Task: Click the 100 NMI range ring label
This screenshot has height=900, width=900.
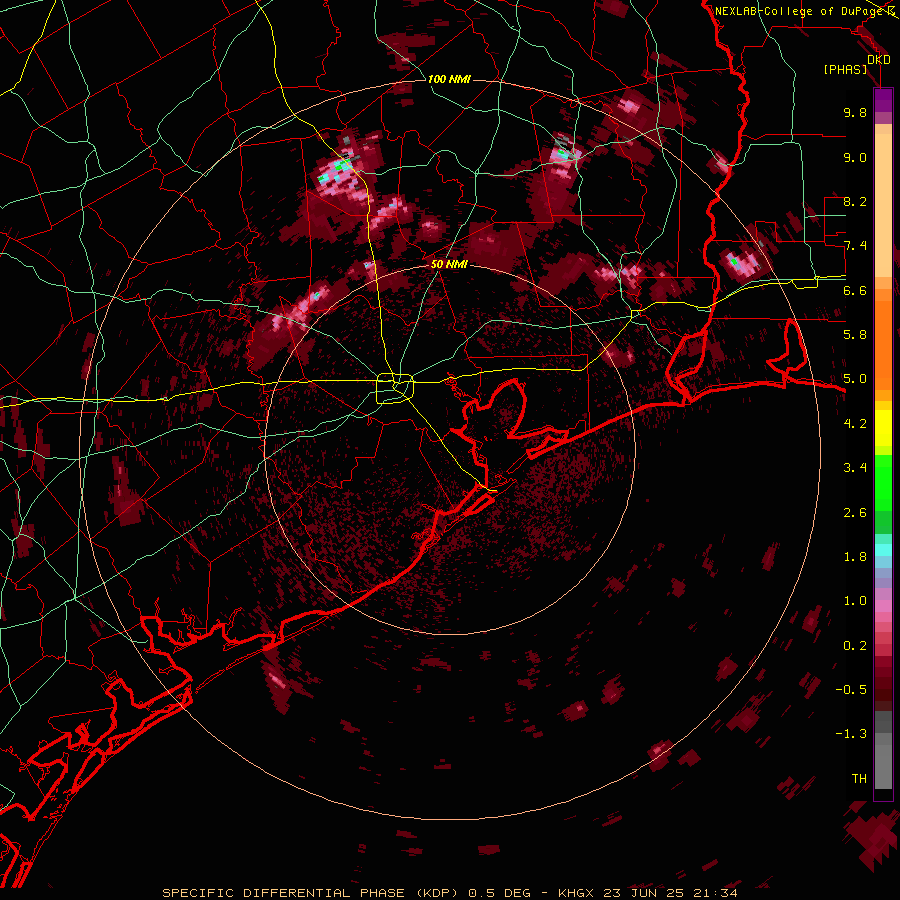Action: [449, 79]
